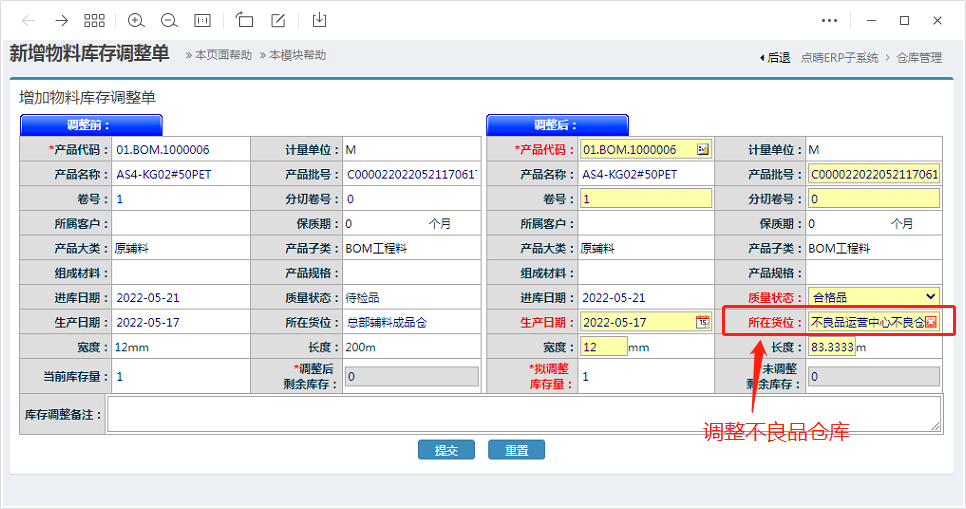This screenshot has height=509, width=966.
Task: Click the download/save icon in toolbar
Action: coord(319,20)
